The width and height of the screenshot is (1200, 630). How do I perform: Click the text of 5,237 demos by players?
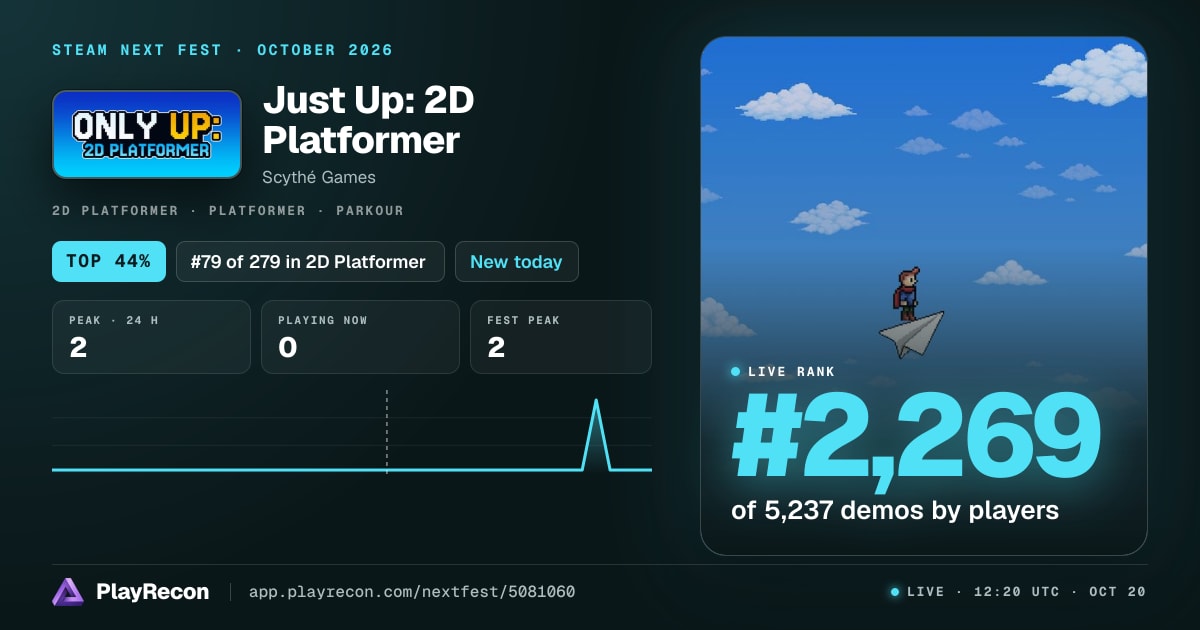coord(895,511)
